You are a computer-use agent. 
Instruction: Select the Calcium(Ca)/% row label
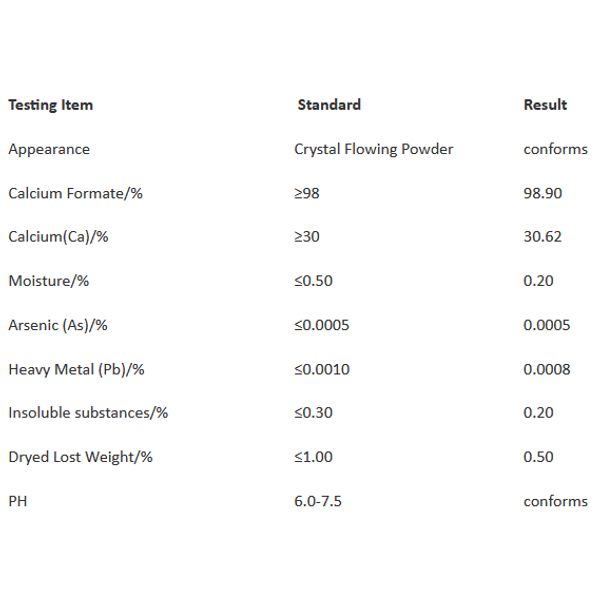click(58, 237)
